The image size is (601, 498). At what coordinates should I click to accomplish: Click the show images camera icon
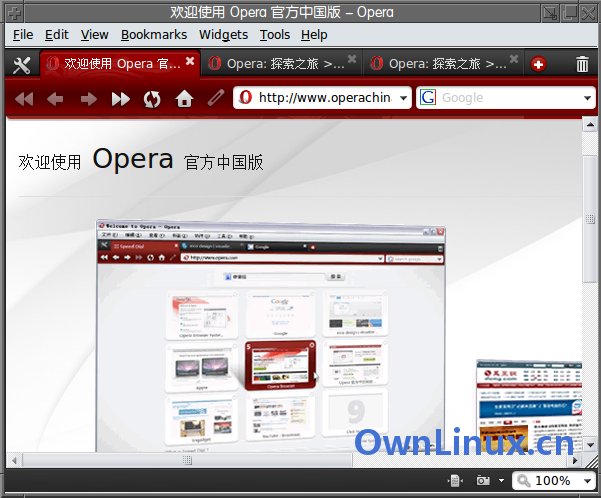point(483,480)
